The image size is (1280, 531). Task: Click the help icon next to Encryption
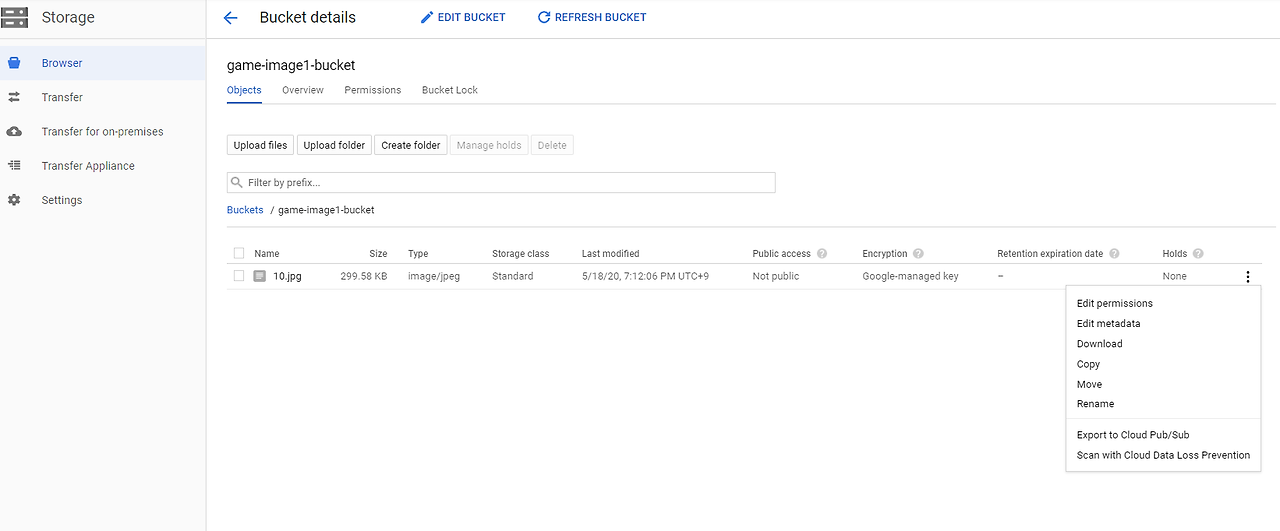(918, 254)
